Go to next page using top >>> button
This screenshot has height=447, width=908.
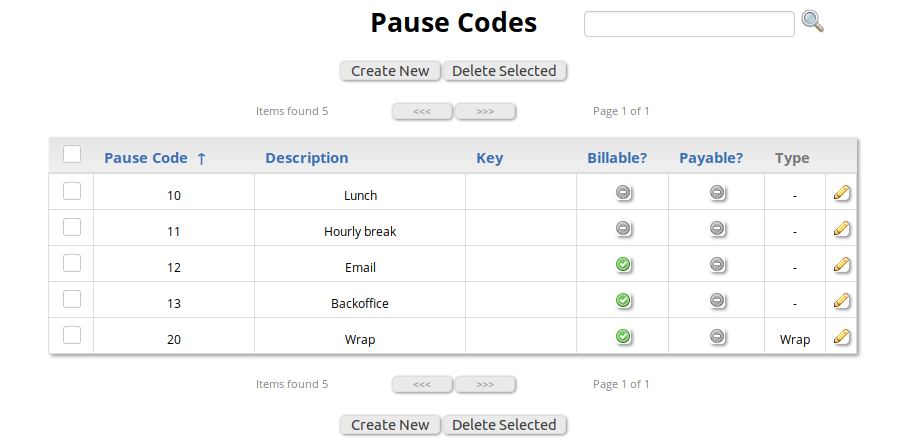485,111
